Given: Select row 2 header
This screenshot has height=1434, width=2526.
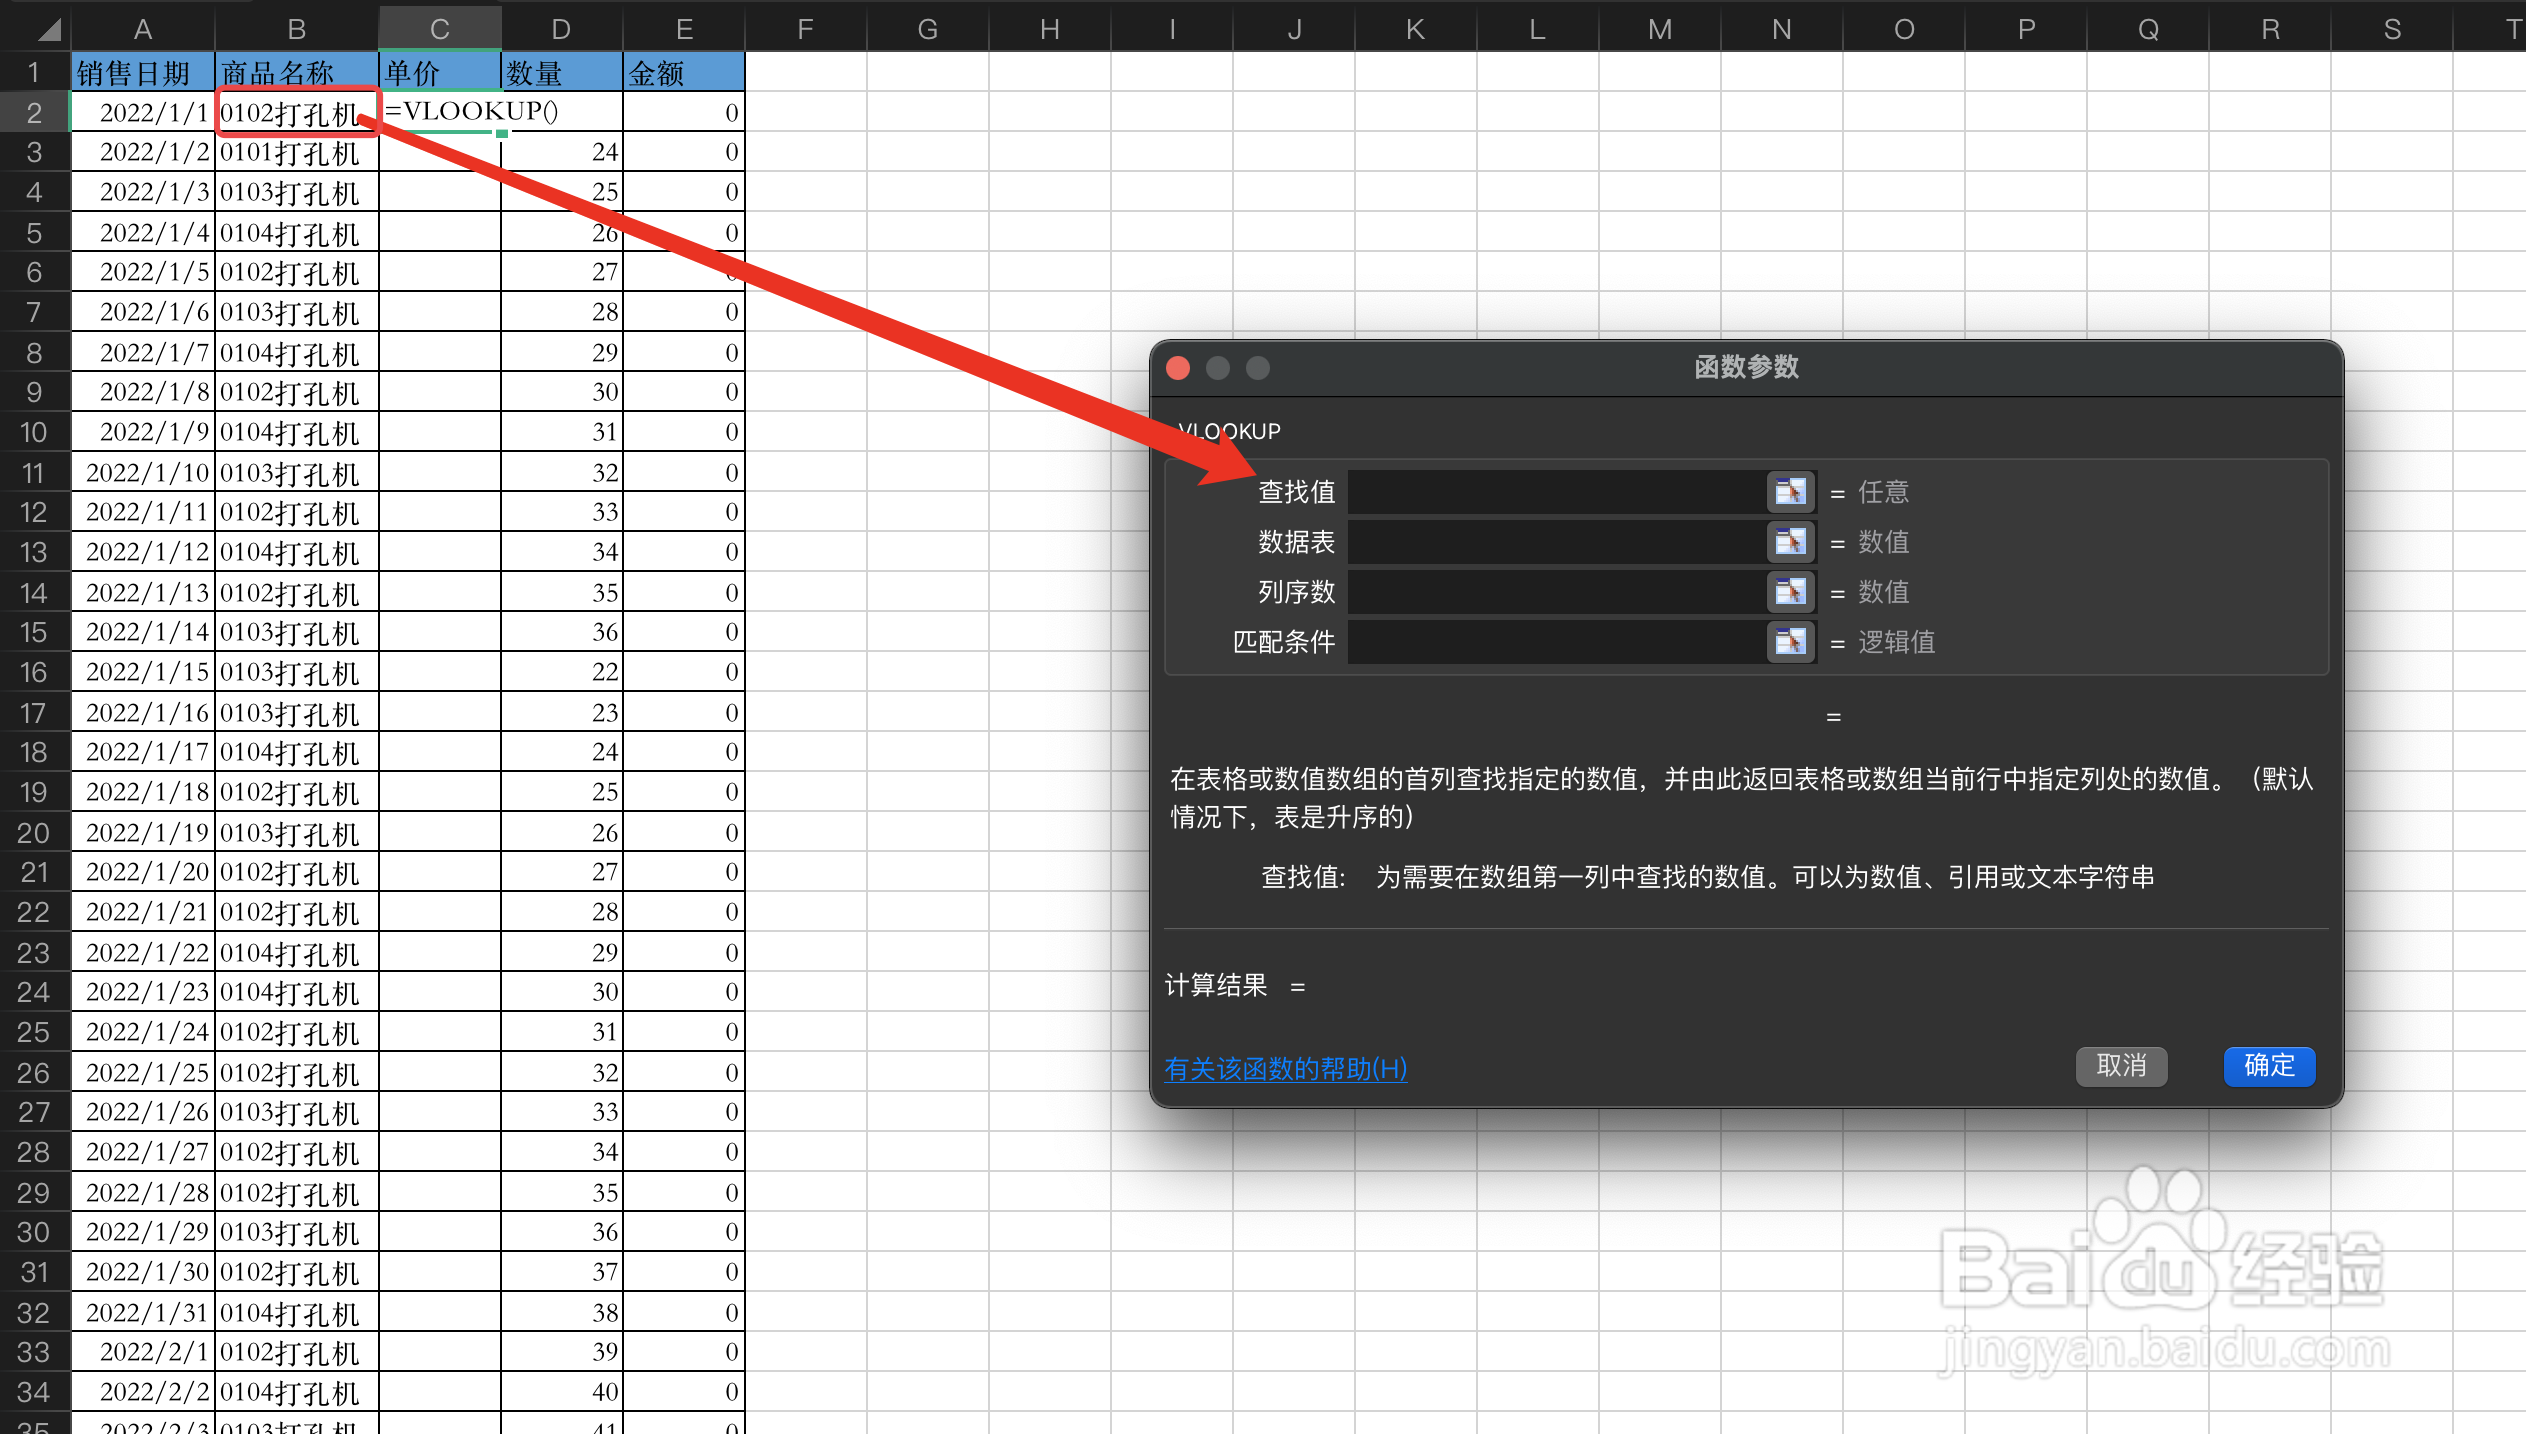Looking at the screenshot, I should (x=34, y=112).
